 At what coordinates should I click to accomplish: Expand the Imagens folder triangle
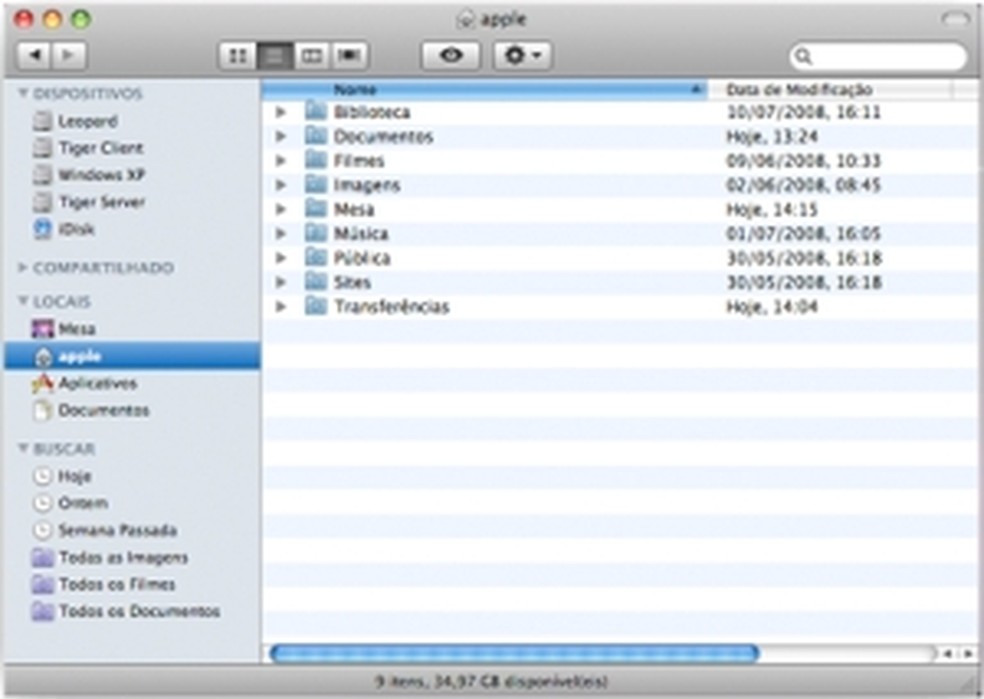point(281,185)
